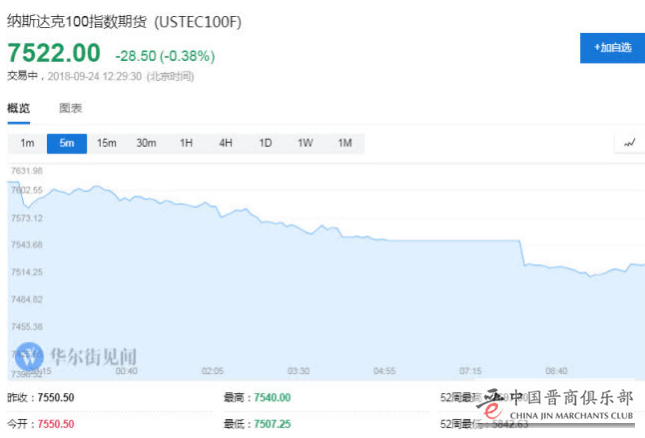The width and height of the screenshot is (645, 438).
Task: Set chart interval to 1W
Action: point(305,143)
